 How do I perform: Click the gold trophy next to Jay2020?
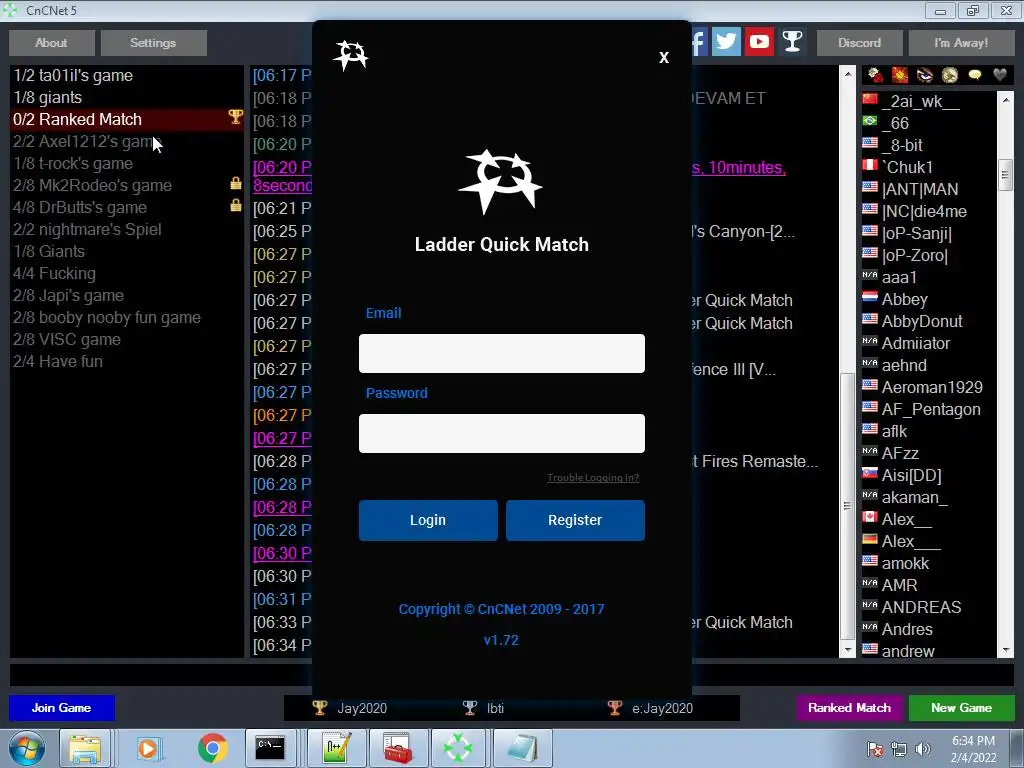pos(319,708)
